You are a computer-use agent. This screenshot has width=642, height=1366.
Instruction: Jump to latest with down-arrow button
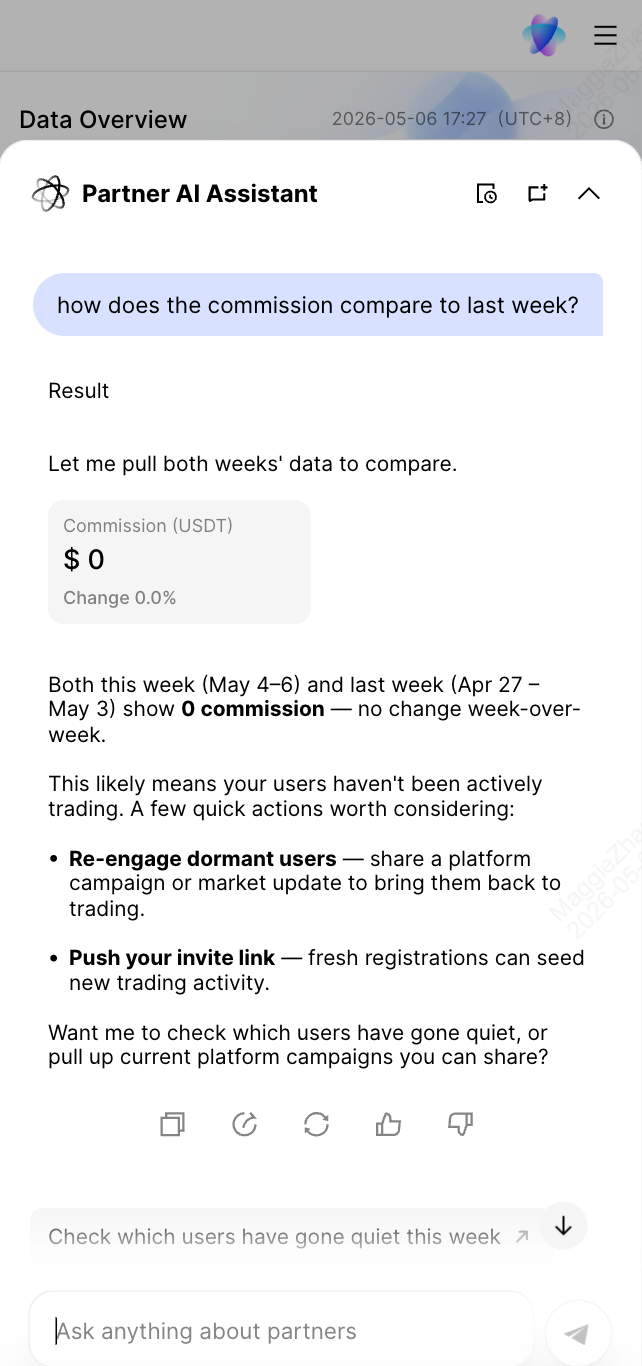(x=563, y=1225)
